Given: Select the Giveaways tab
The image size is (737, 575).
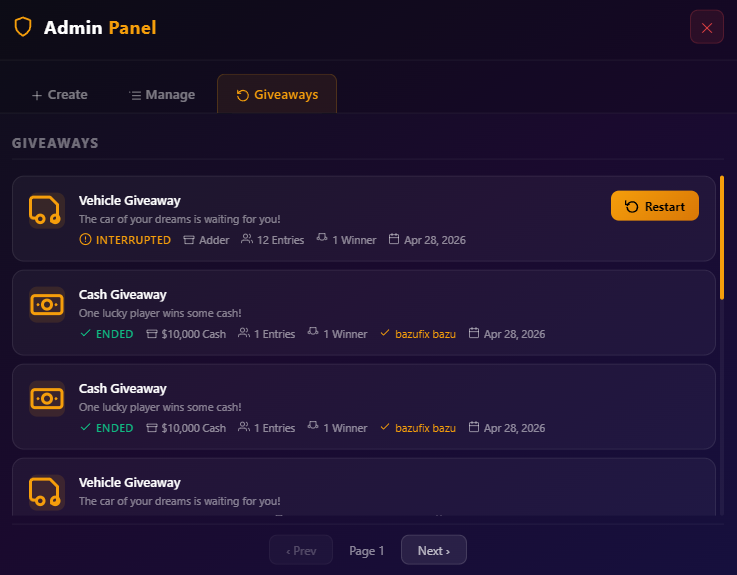Looking at the screenshot, I should (277, 94).
